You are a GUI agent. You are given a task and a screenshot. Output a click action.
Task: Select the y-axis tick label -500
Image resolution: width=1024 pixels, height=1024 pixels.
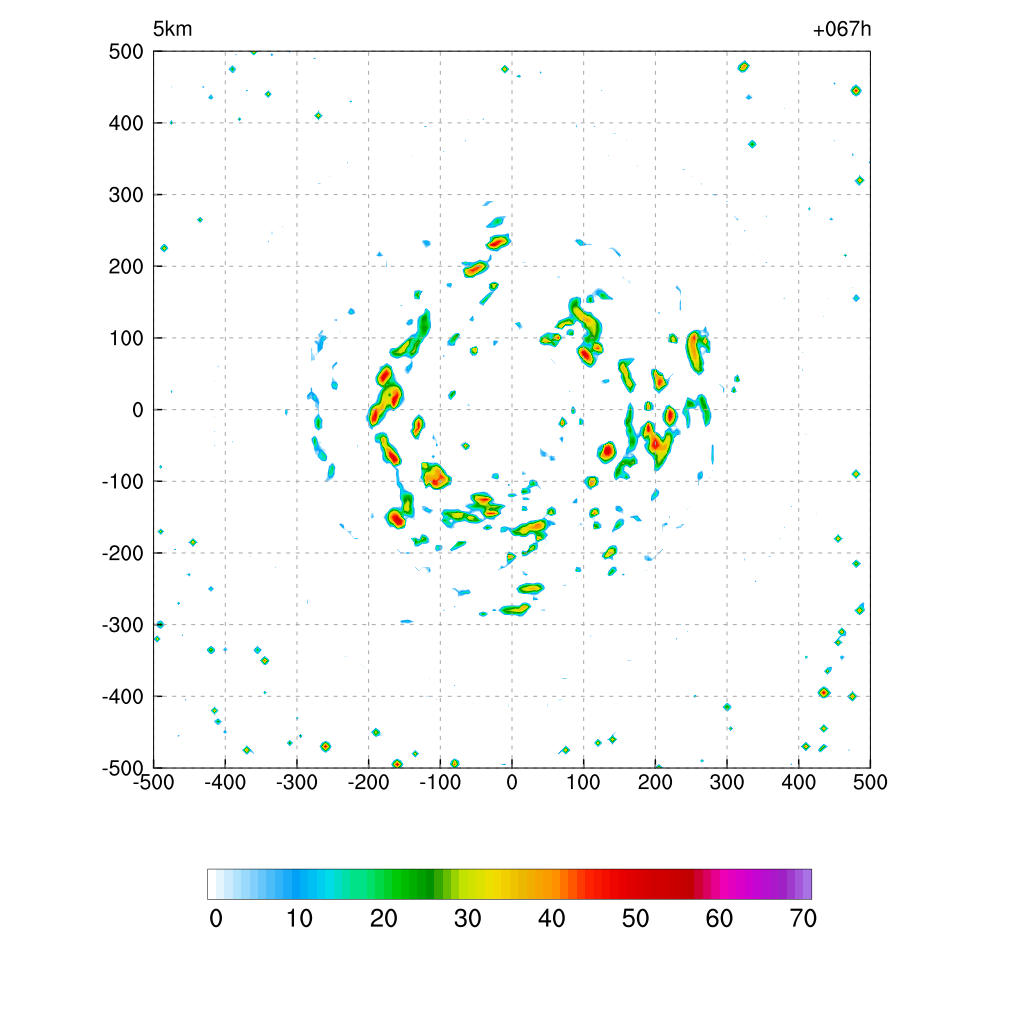(122, 768)
